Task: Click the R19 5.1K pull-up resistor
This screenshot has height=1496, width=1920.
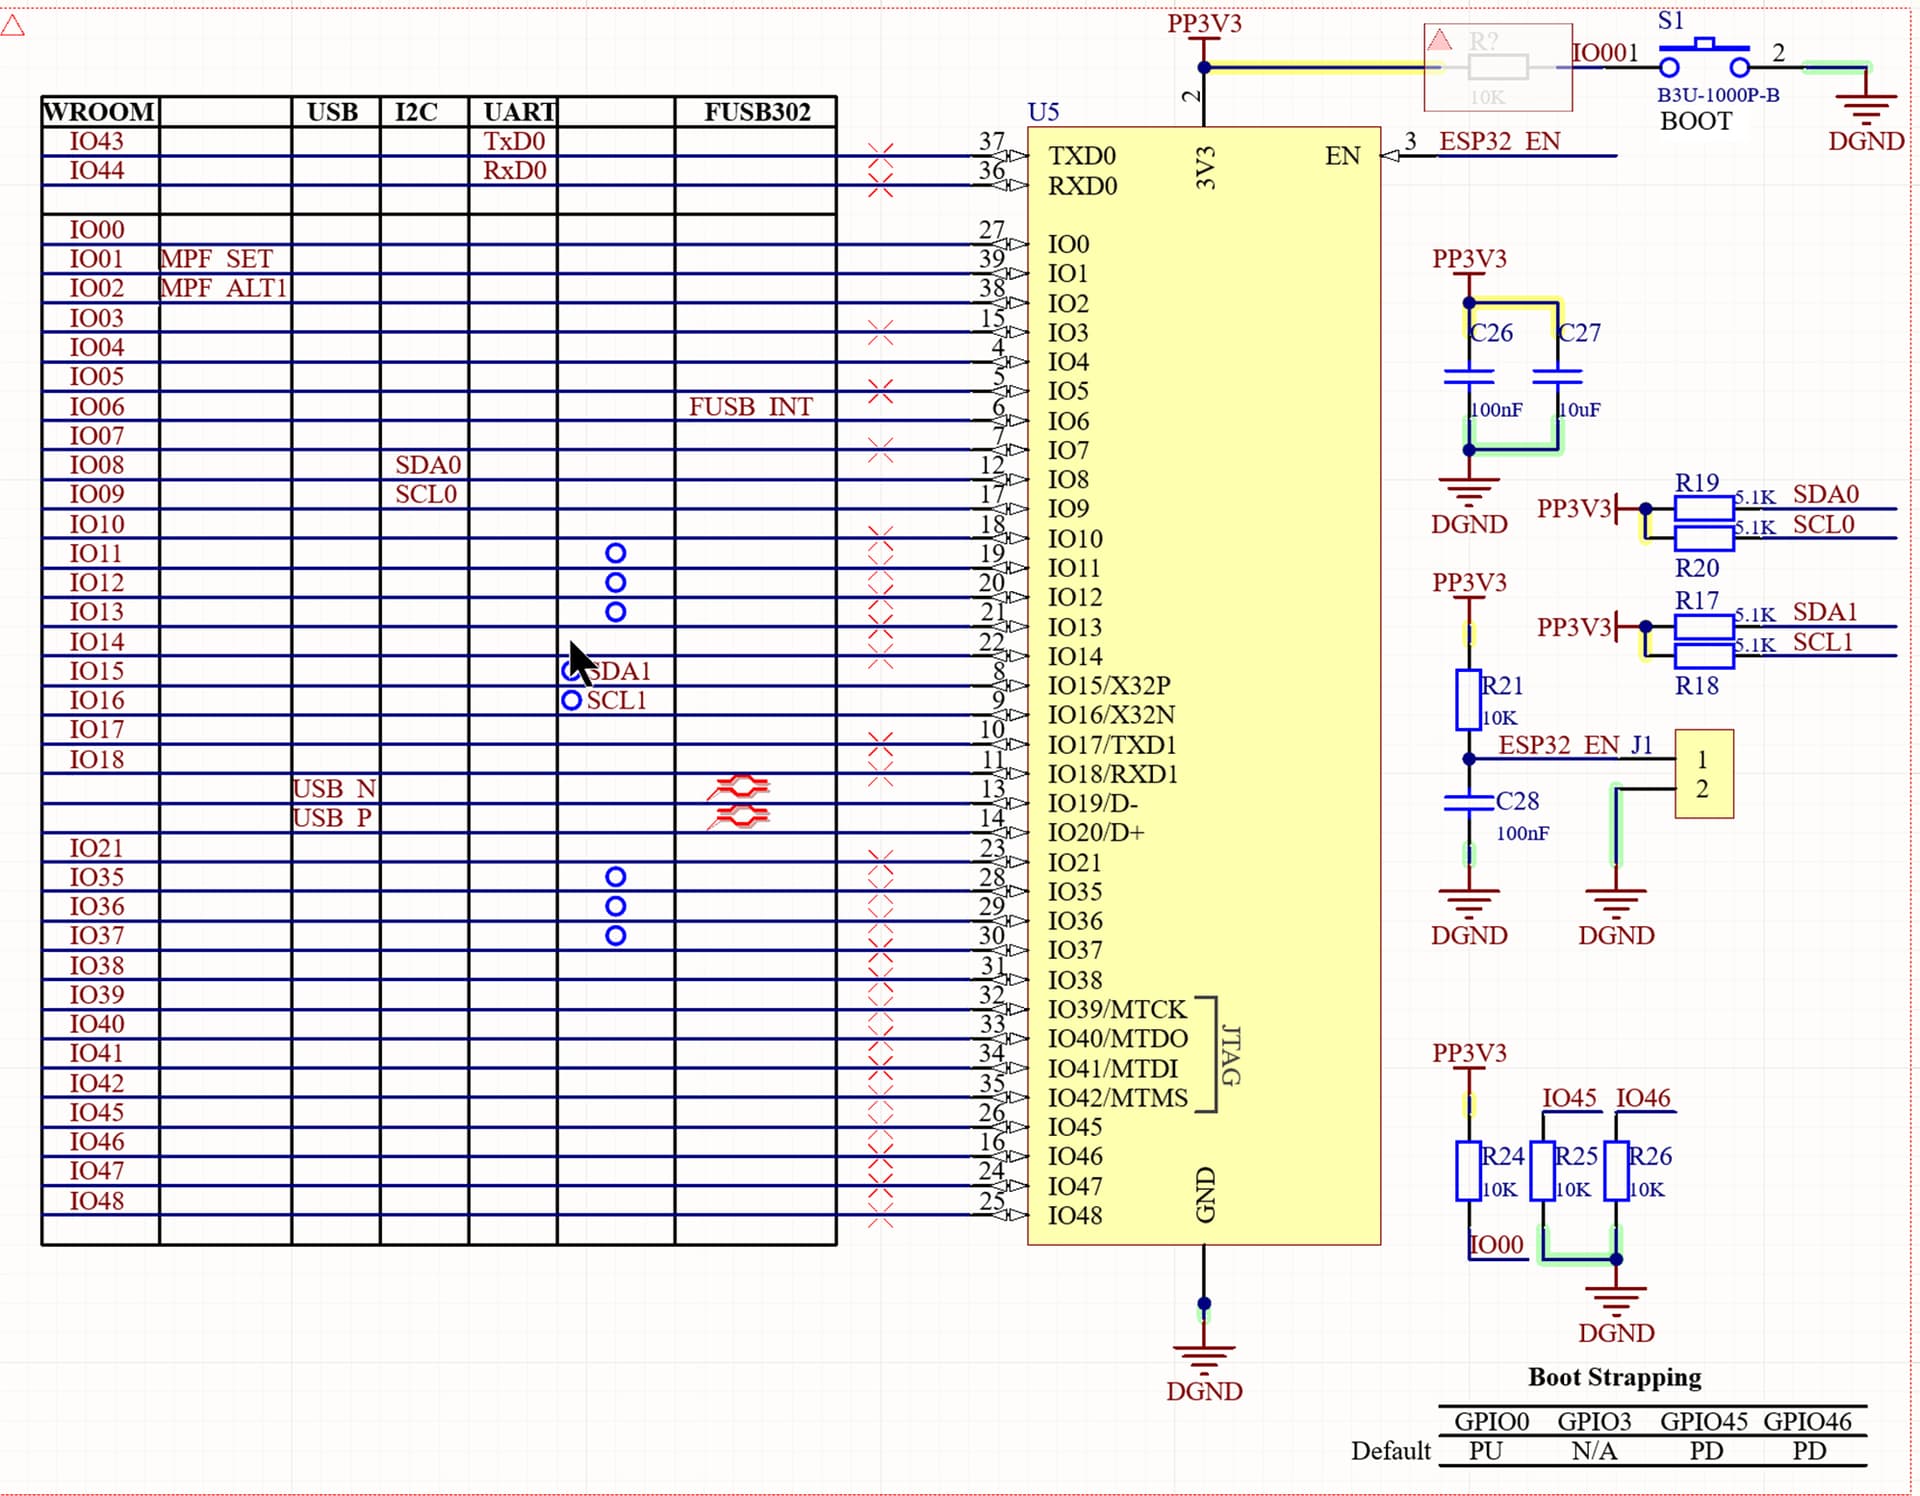Action: tap(1703, 508)
